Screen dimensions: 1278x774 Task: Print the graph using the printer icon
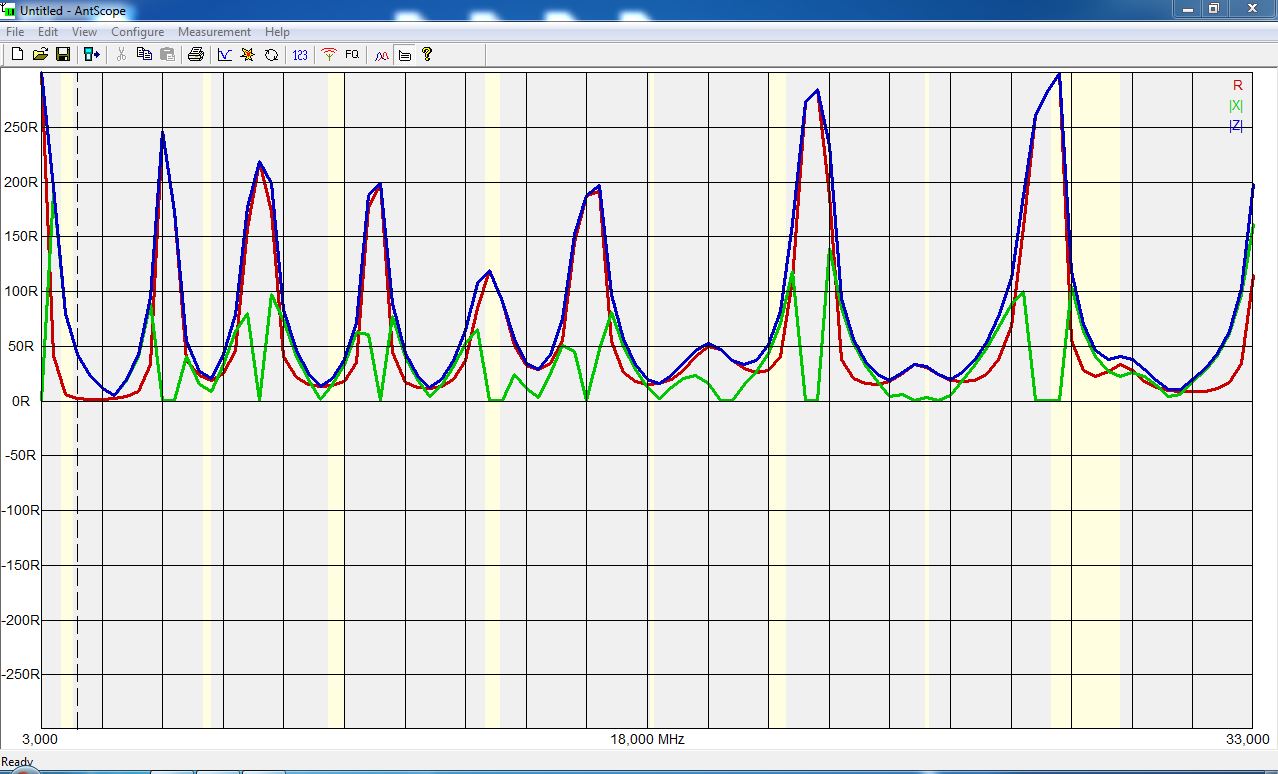196,54
